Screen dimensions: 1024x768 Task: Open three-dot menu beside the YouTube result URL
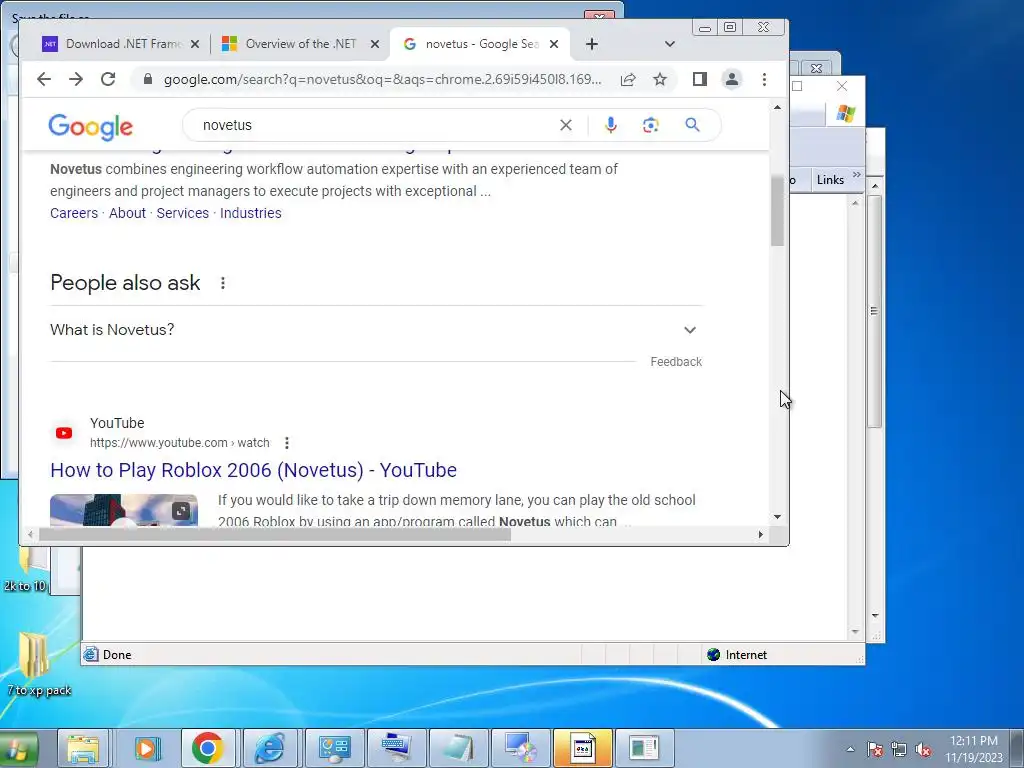287,443
